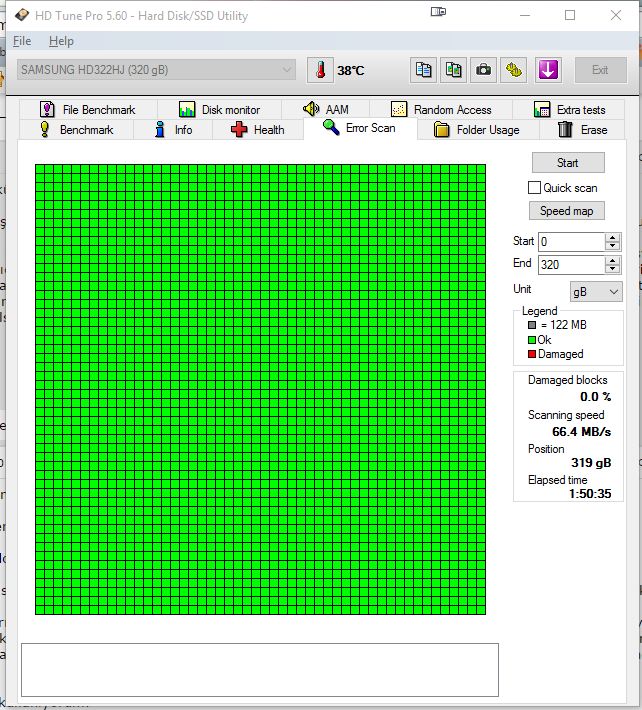
Task: Click the 0.0 % damaged blocks value
Action: point(595,397)
